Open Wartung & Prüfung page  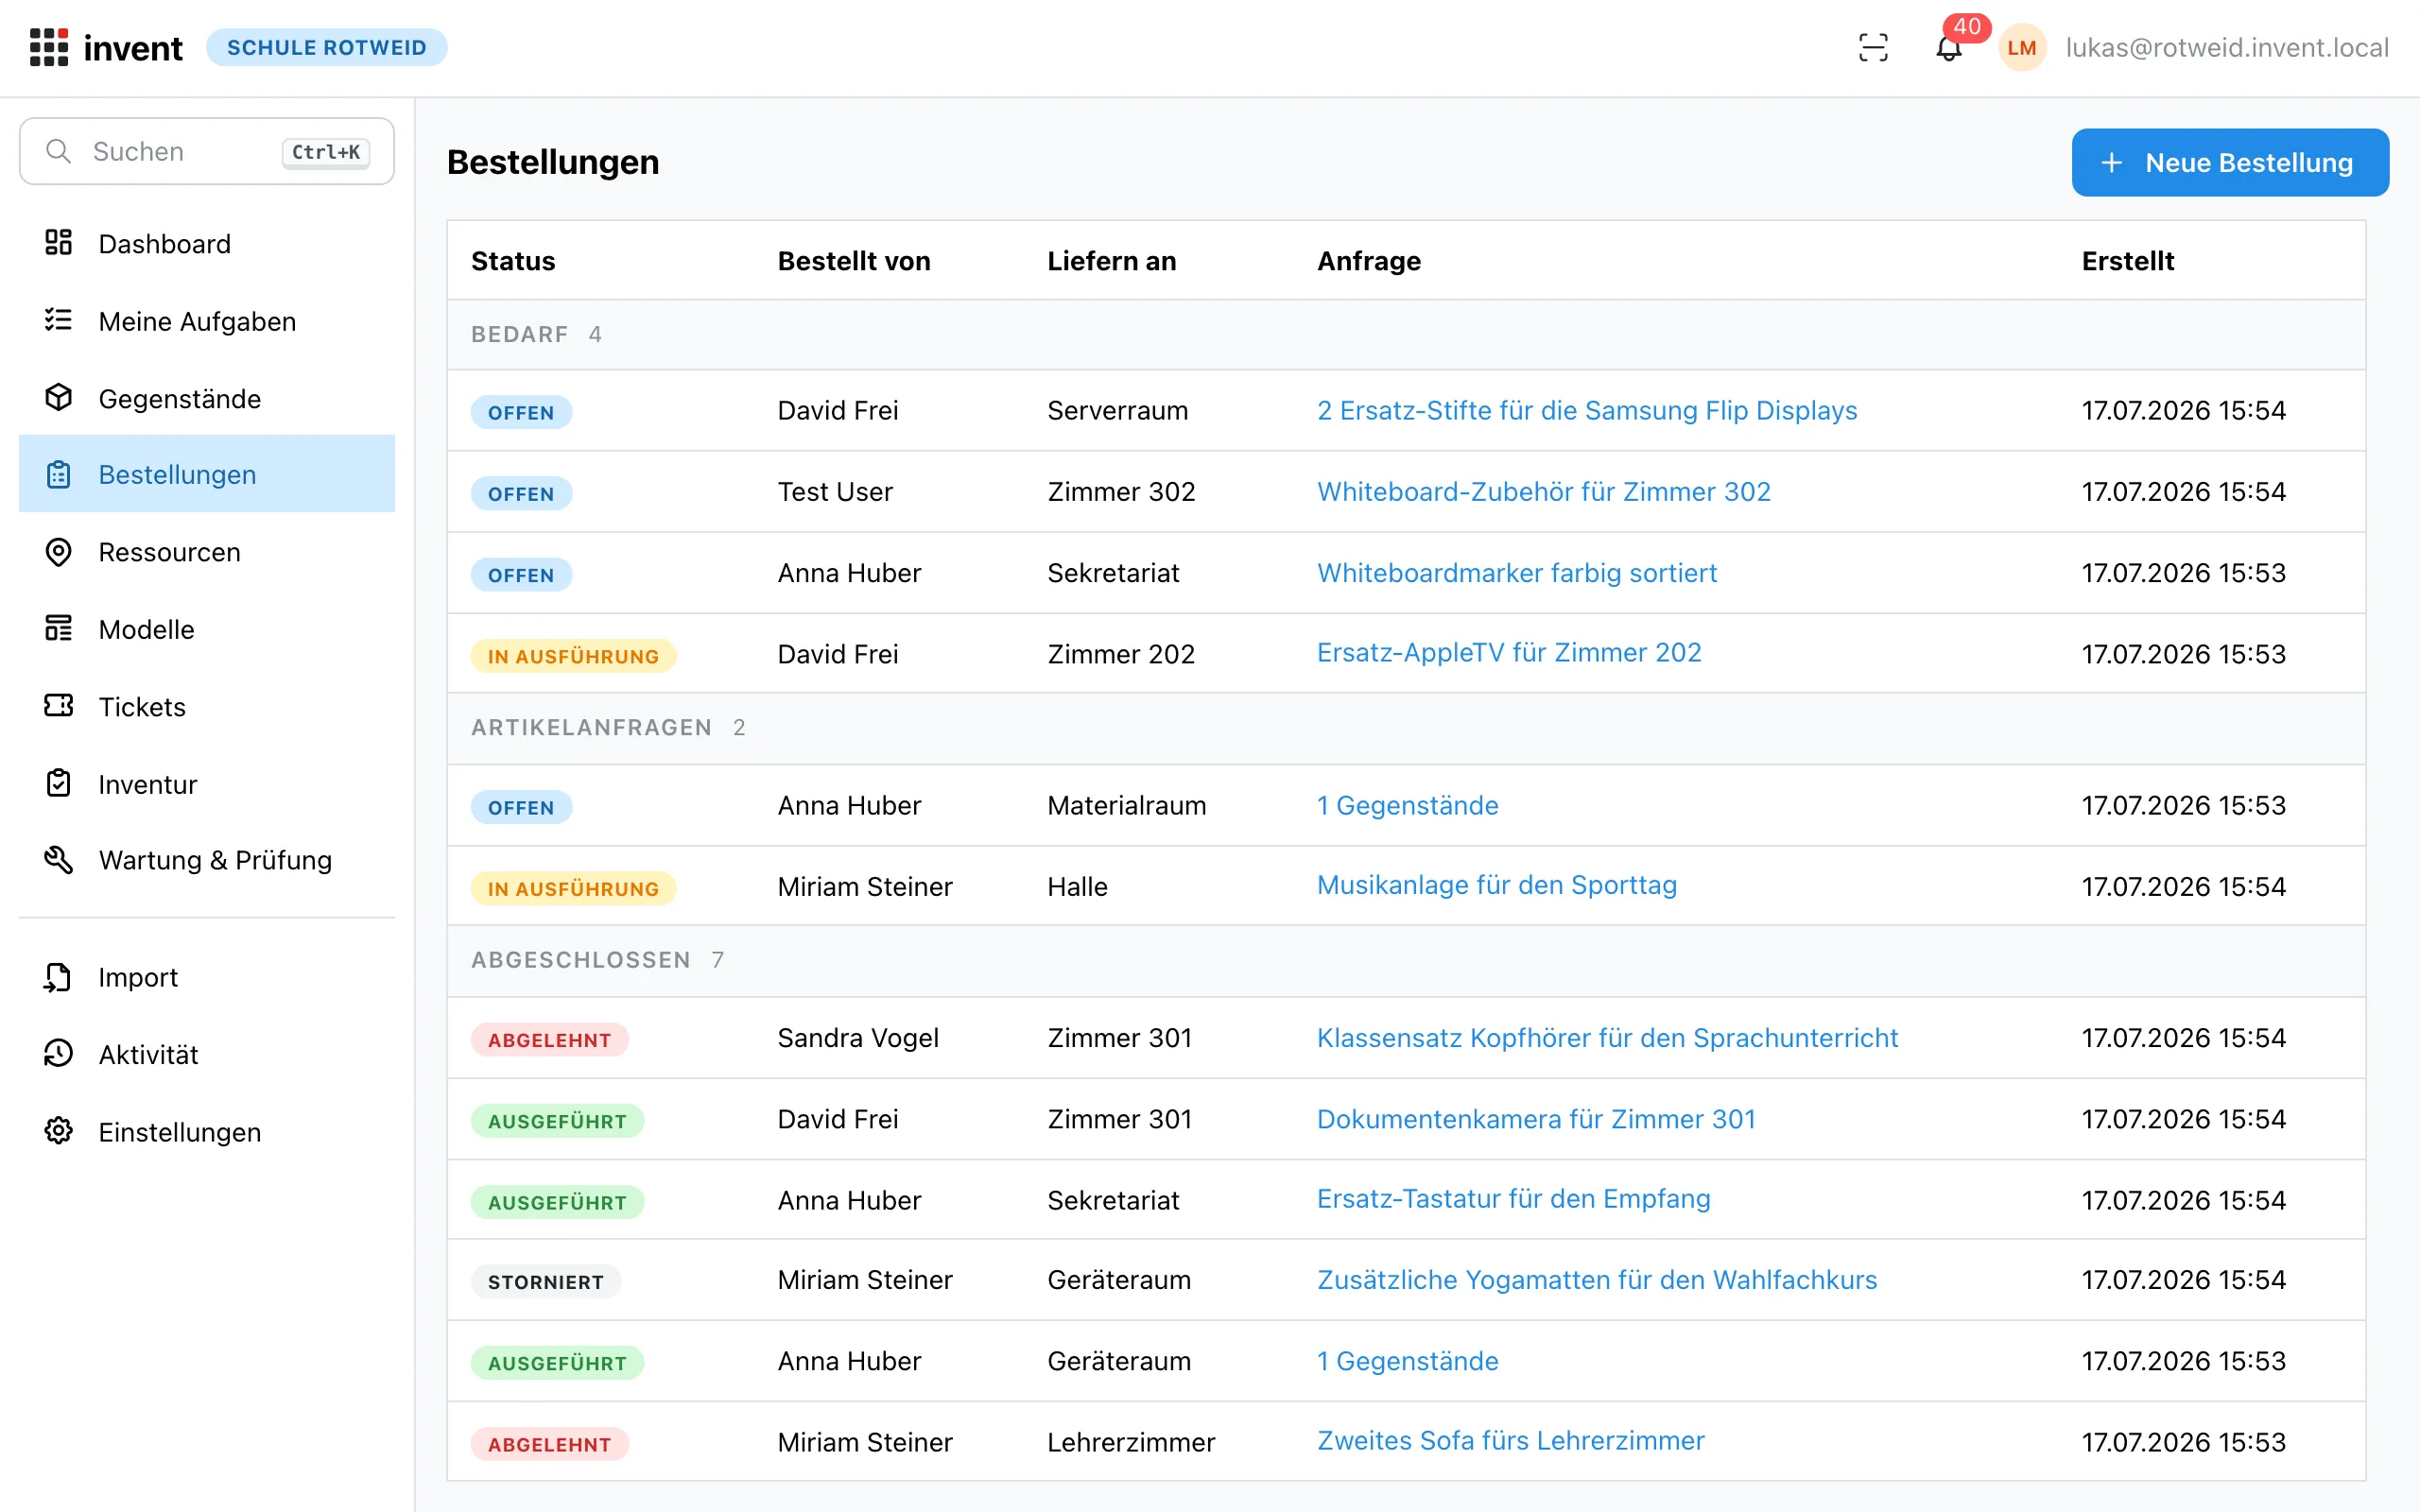click(207, 860)
